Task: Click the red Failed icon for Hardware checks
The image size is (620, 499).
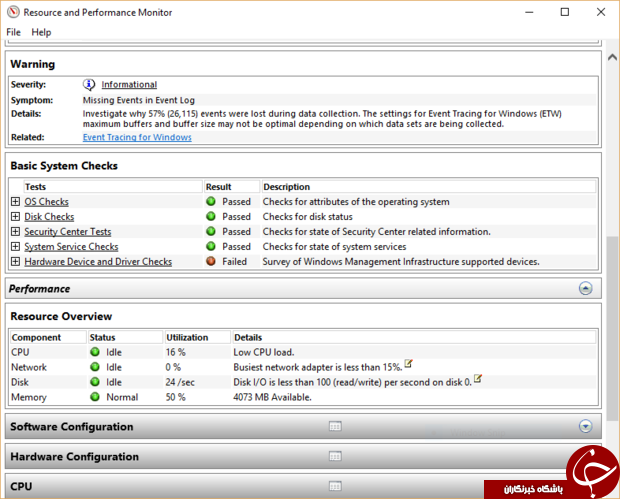Action: (211, 262)
